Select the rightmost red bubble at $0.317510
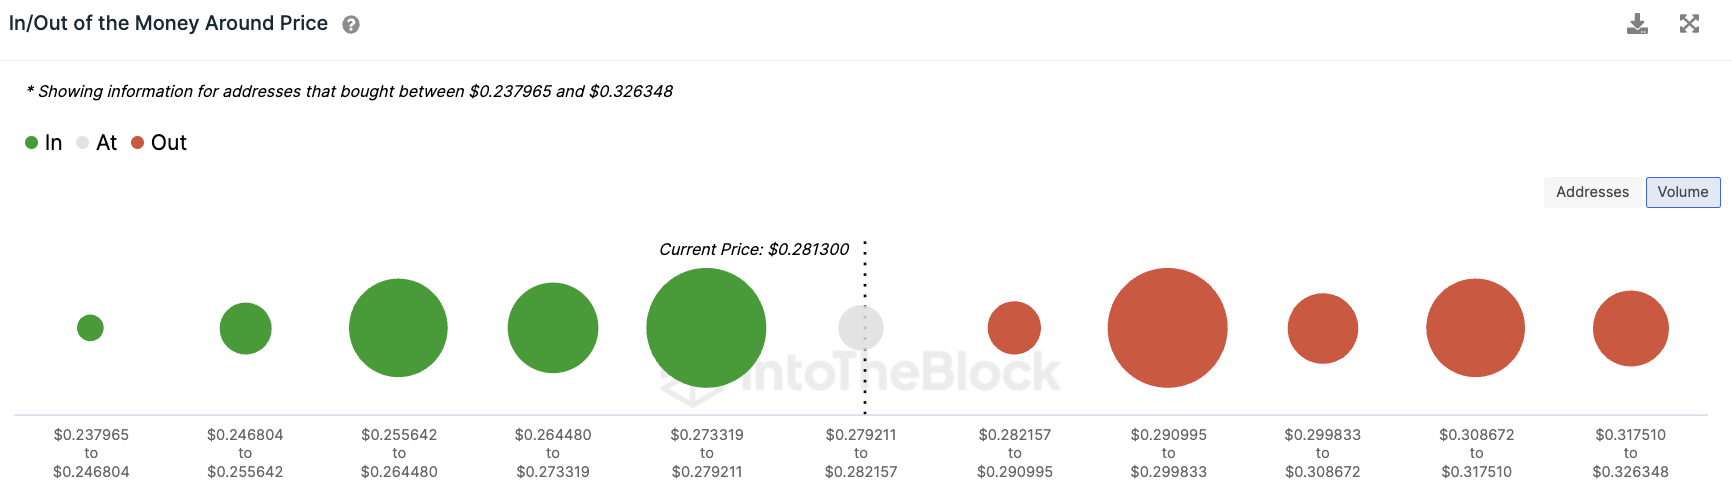Screen dimensions: 1732x496 [1630, 328]
